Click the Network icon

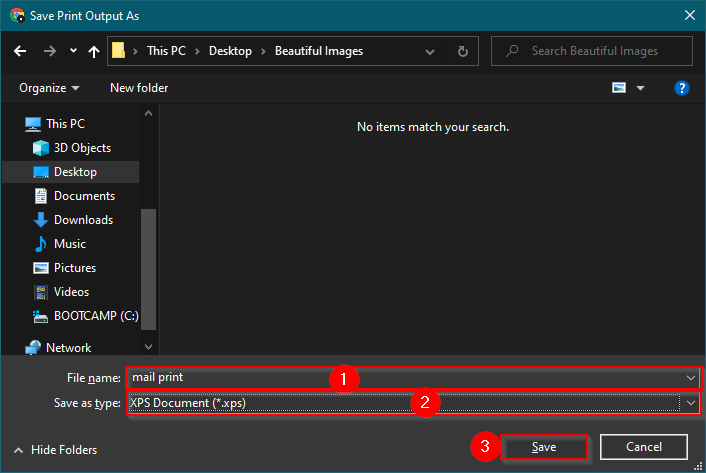33,348
